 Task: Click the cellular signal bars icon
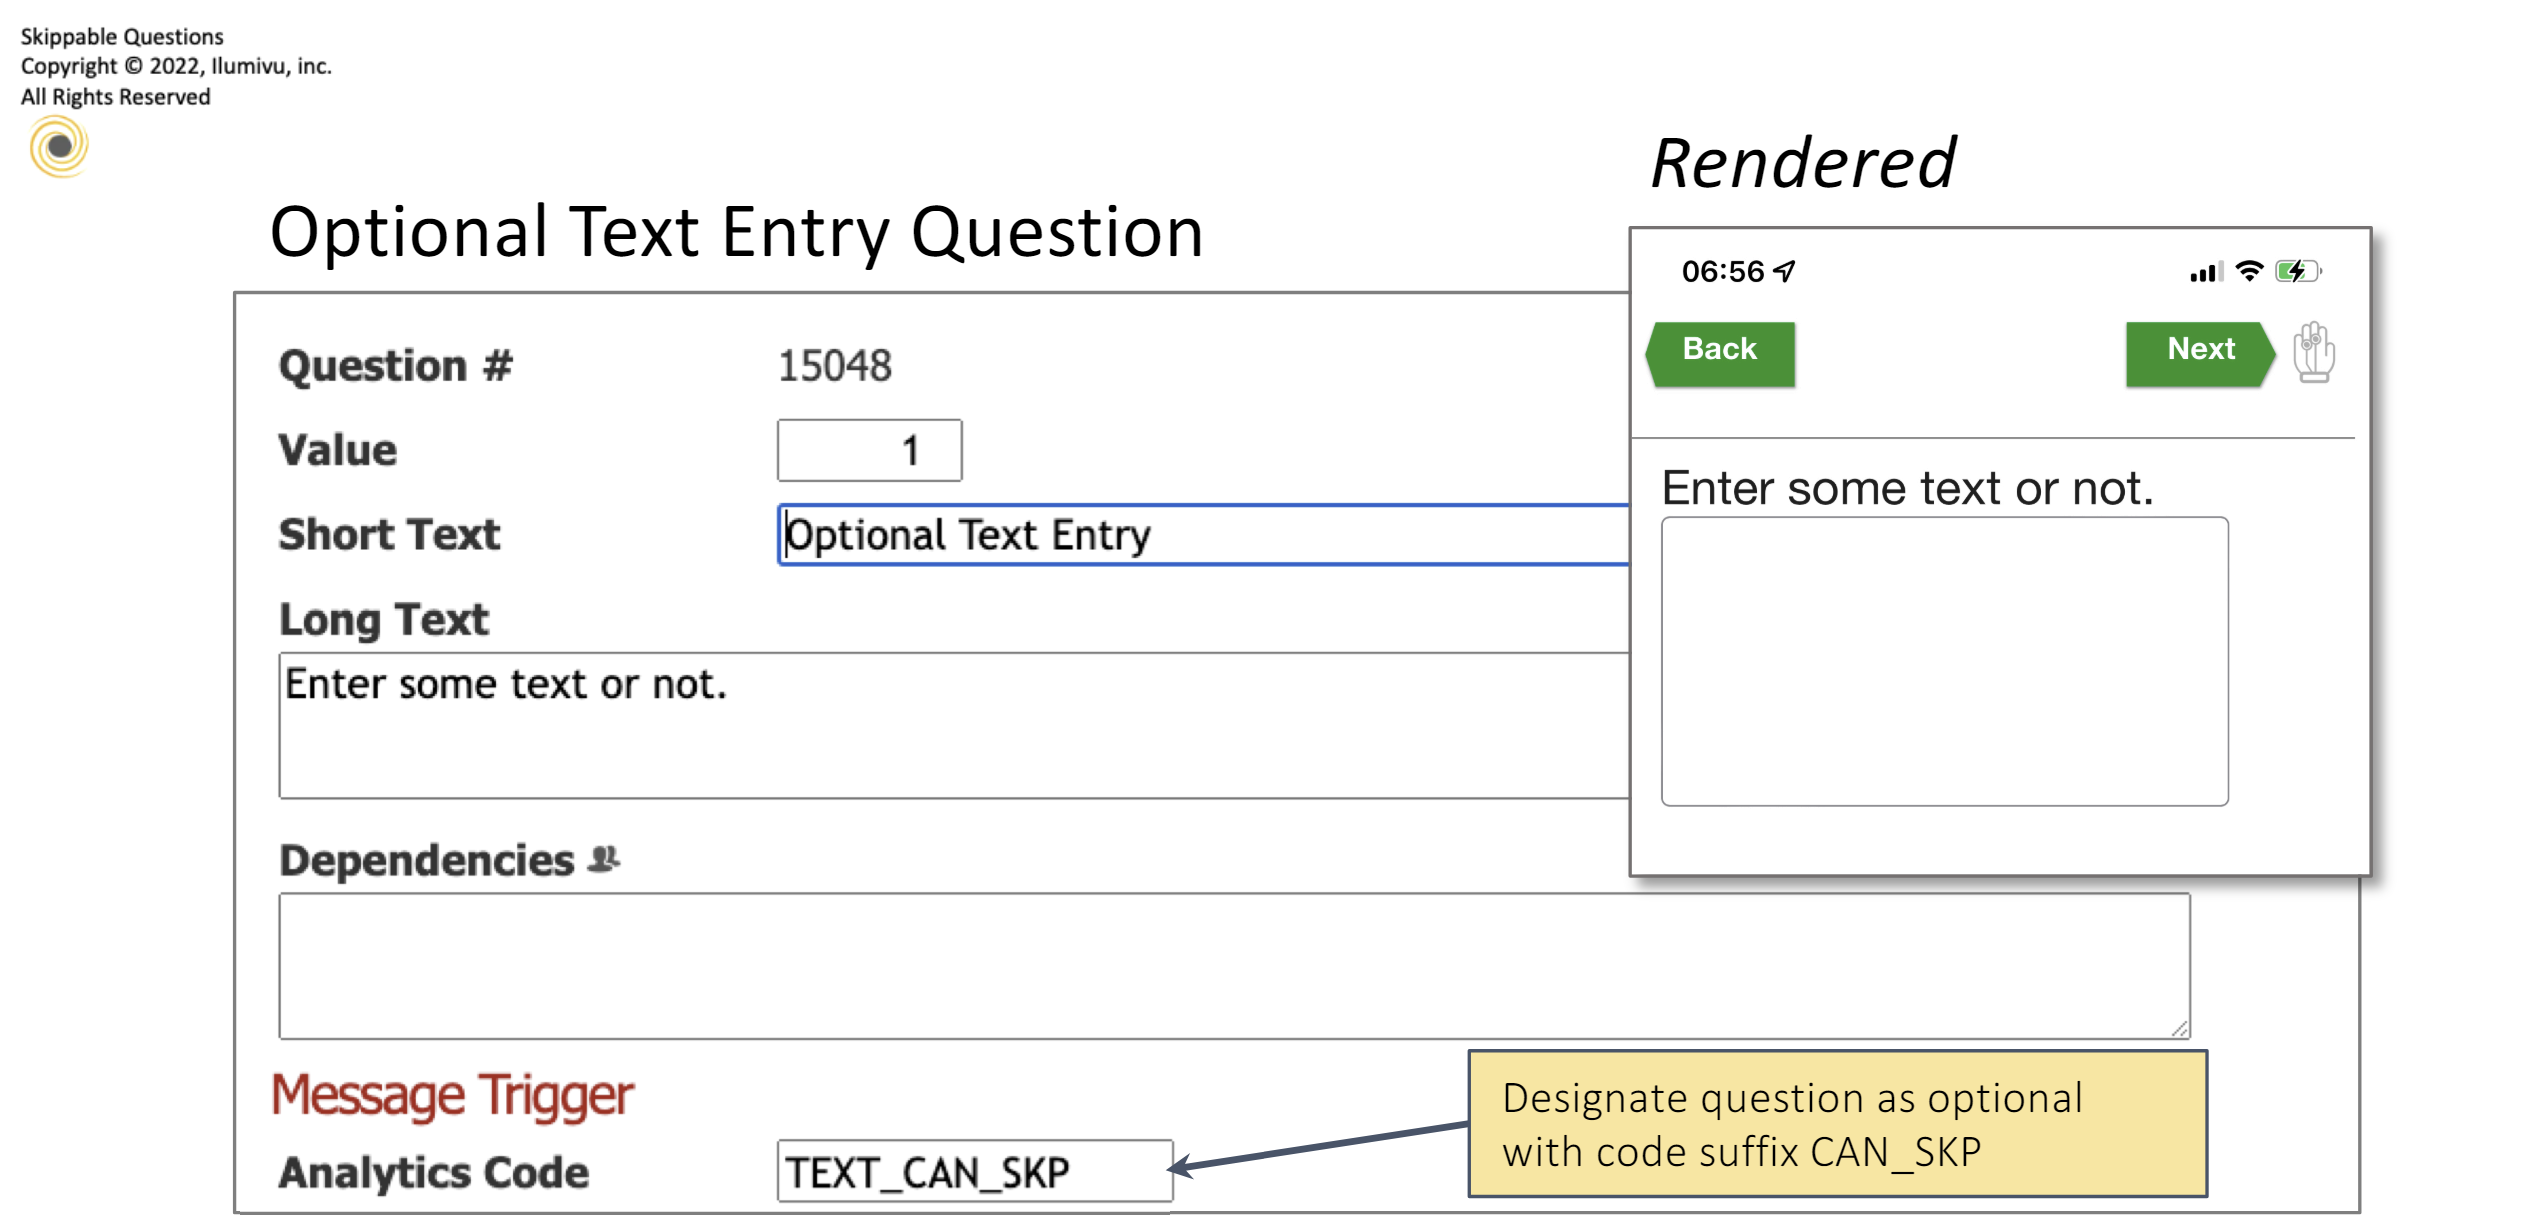tap(2205, 272)
